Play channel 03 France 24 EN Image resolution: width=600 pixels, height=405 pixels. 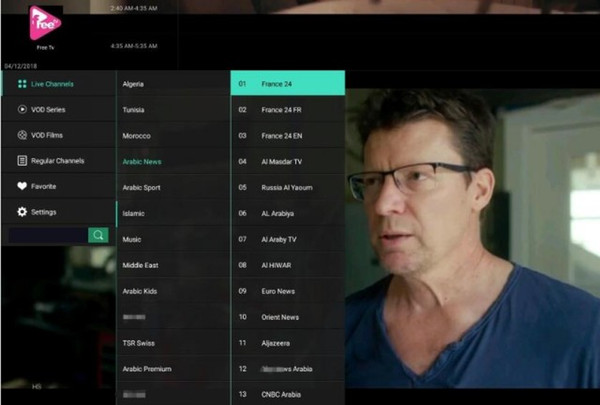288,136
